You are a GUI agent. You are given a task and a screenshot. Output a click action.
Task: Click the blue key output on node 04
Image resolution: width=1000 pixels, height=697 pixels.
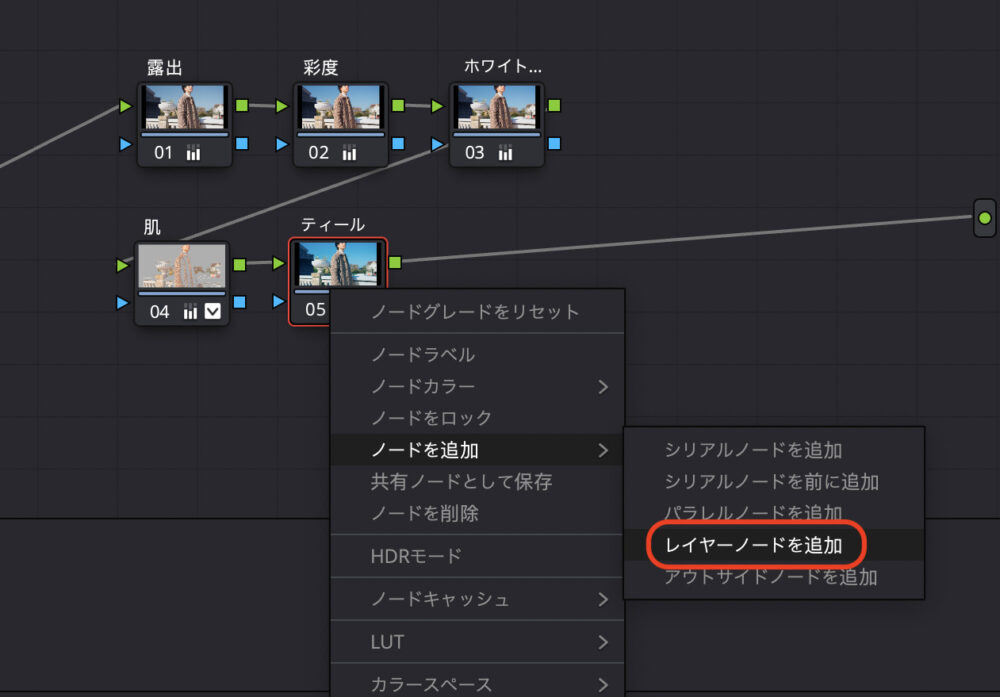[240, 301]
